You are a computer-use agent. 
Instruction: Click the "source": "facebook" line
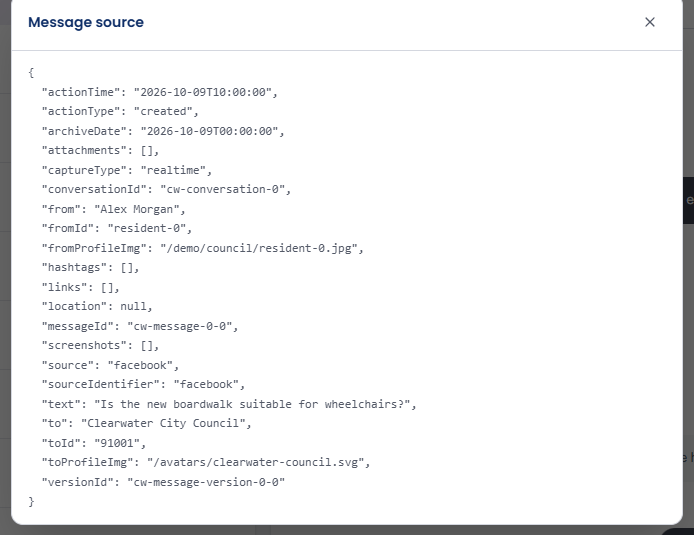point(110,365)
